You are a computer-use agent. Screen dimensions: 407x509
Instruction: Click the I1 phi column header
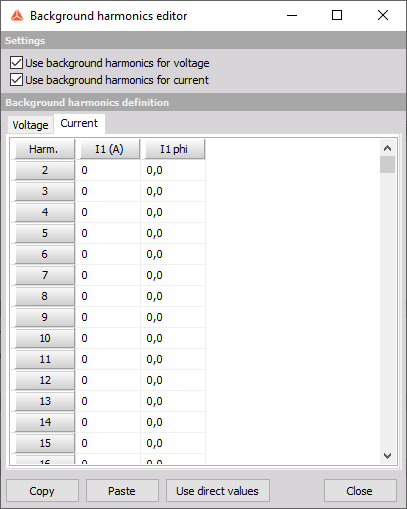coord(175,149)
